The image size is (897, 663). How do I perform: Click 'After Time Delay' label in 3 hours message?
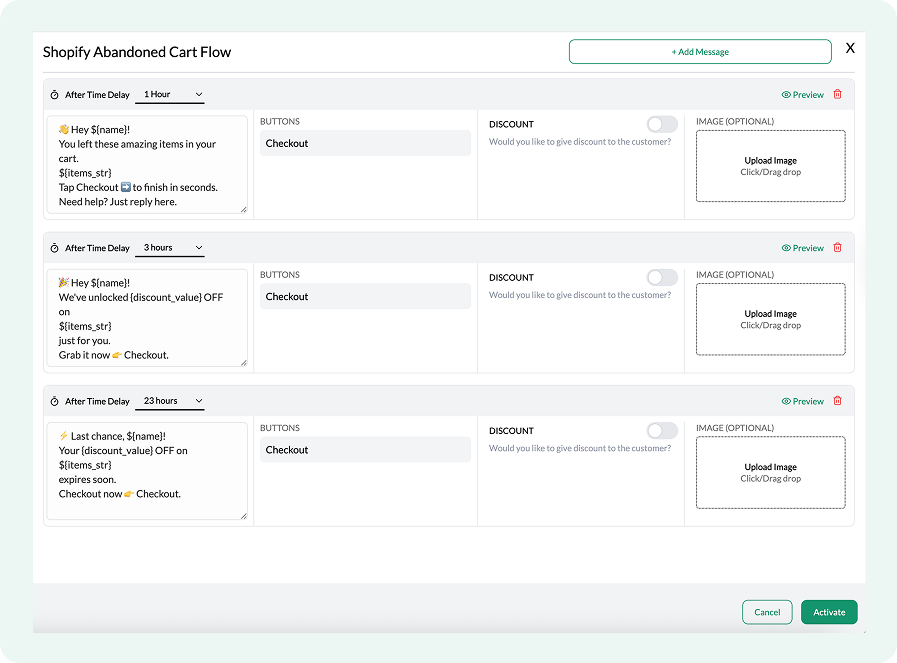(x=97, y=248)
